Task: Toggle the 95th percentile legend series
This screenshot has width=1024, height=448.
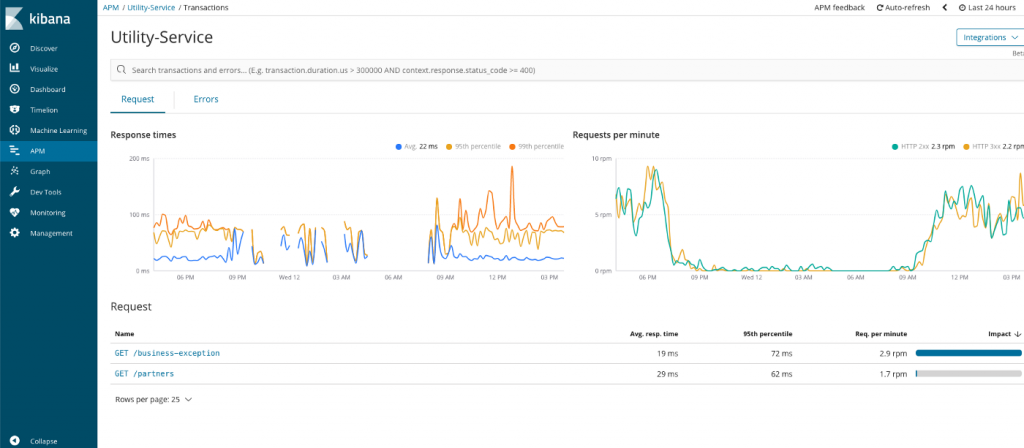Action: click(x=473, y=147)
